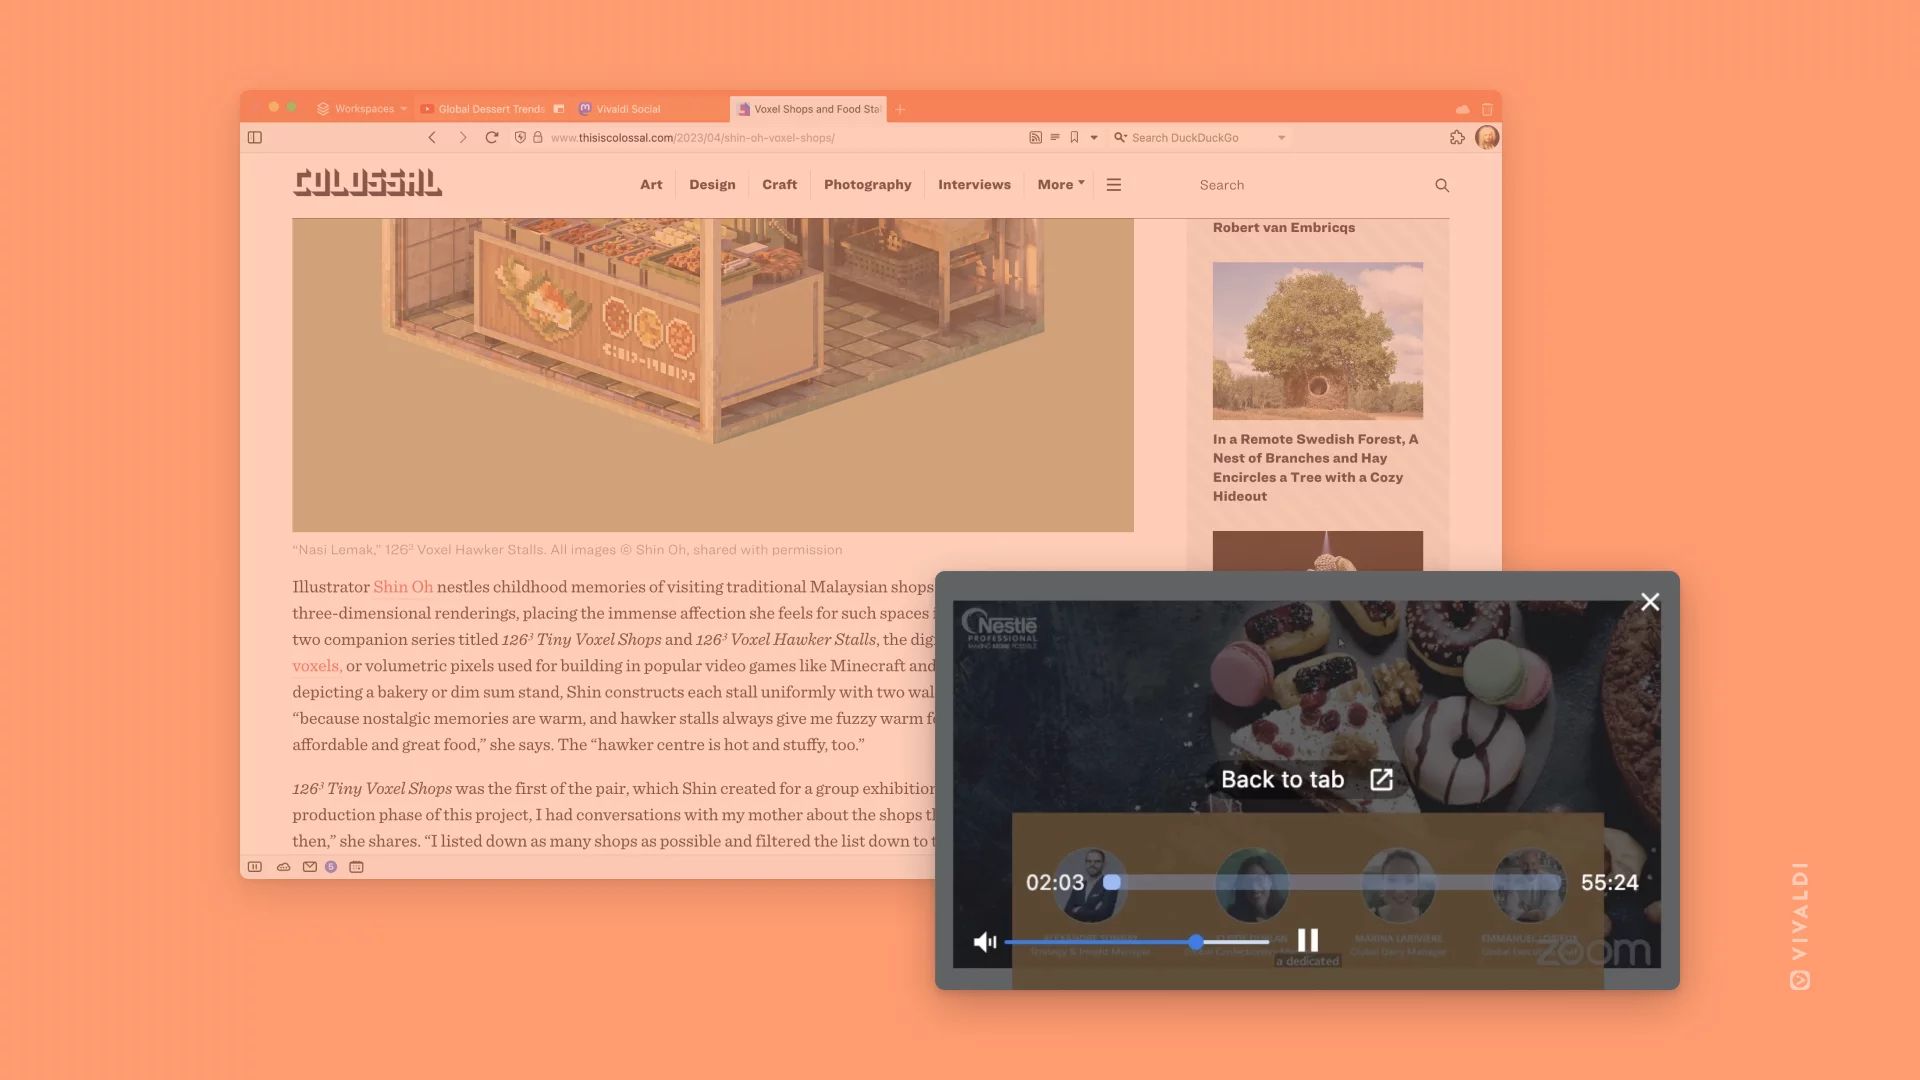The height and width of the screenshot is (1080, 1920).
Task: Expand the More navigation menu dropdown
Action: point(1059,185)
